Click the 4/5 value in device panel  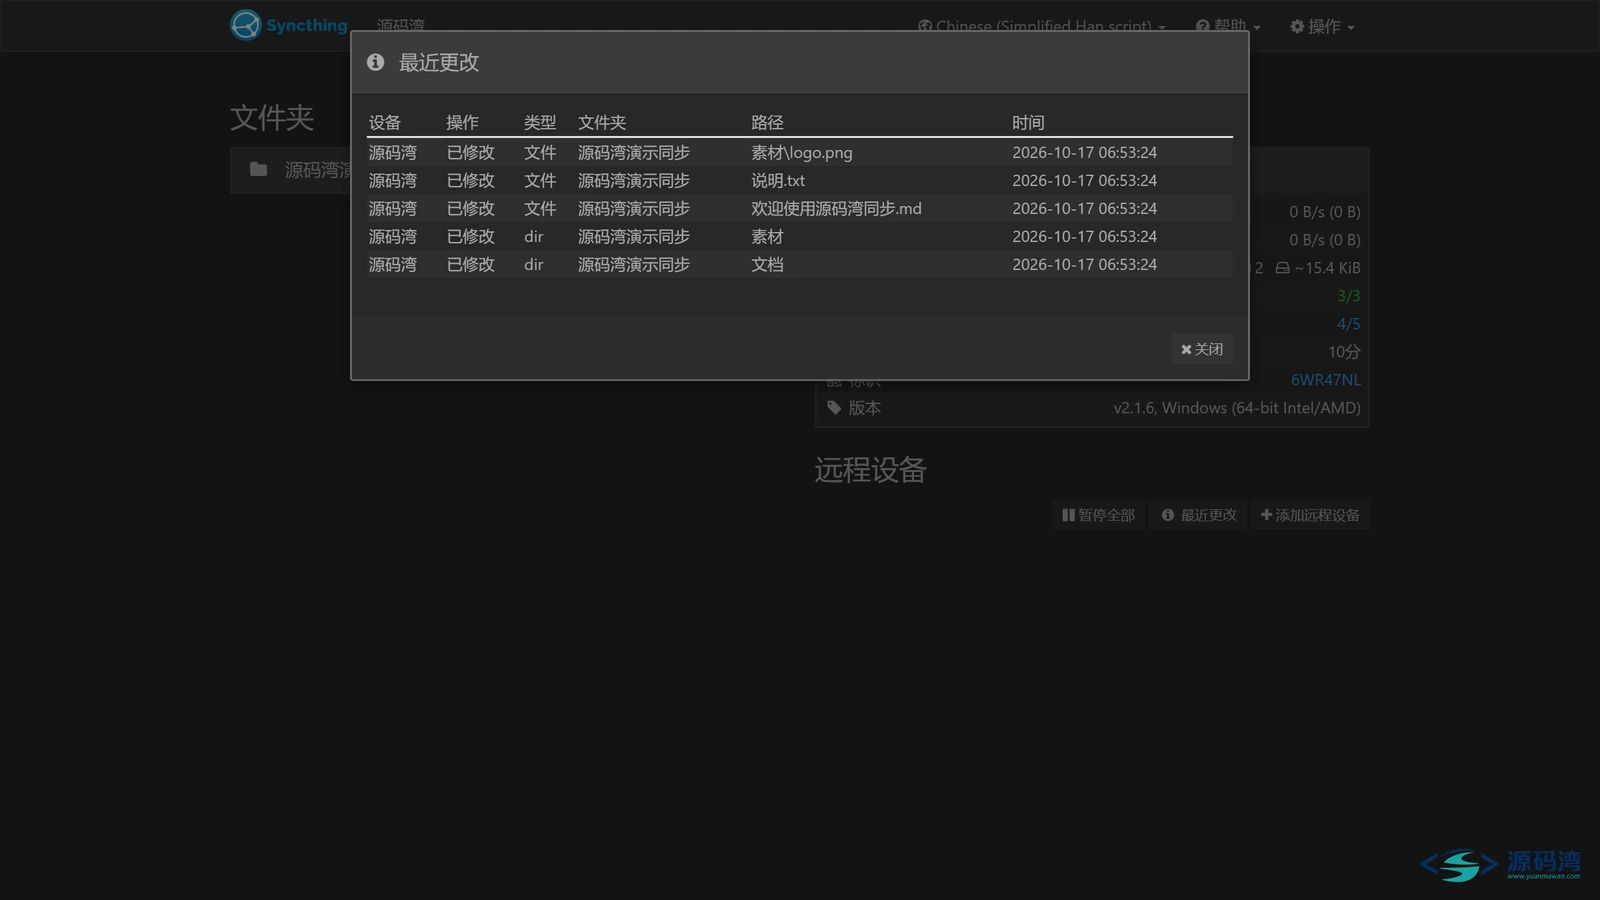click(1348, 324)
